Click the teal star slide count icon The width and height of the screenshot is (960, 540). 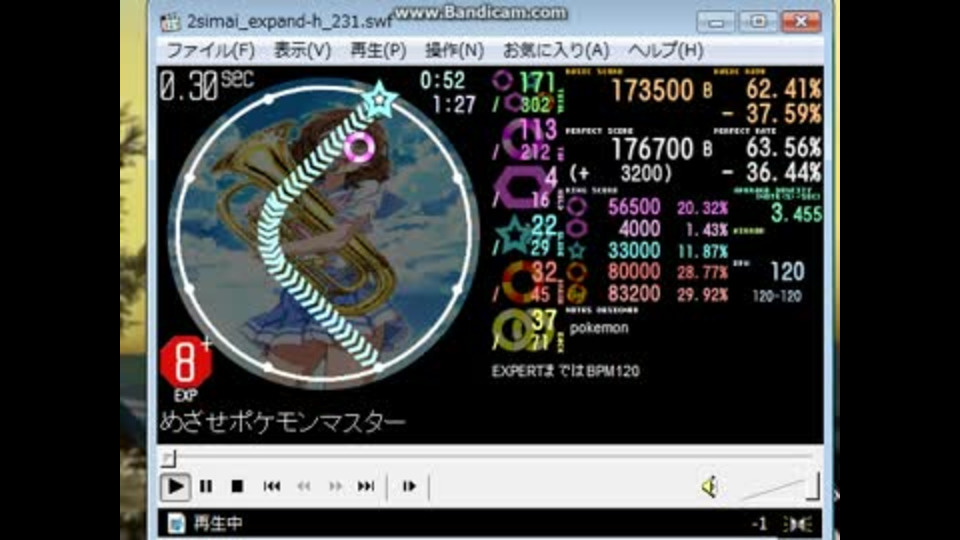514,235
